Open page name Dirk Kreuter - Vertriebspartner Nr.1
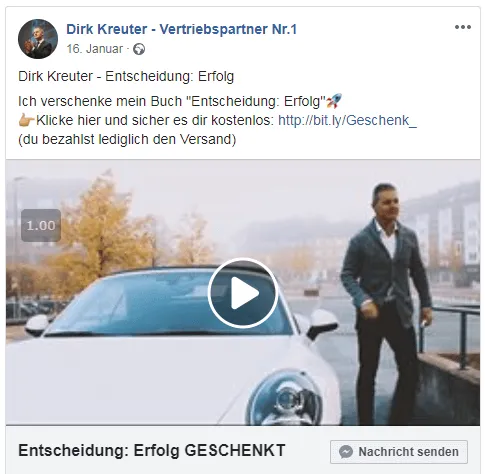Image resolution: width=485 pixels, height=474 pixels. pos(181,29)
